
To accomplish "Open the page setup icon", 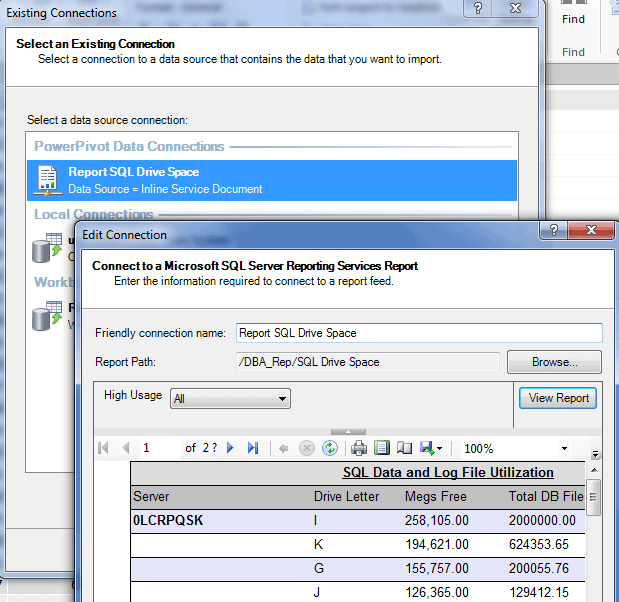I will click(x=404, y=449).
